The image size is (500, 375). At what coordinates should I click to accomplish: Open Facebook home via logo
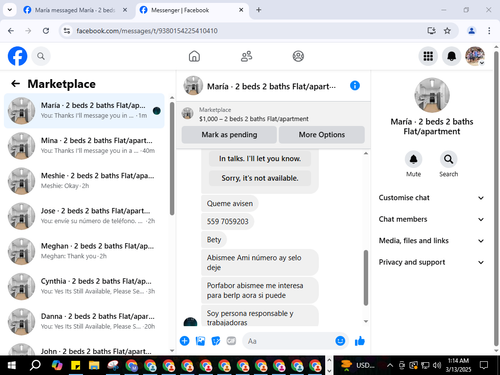pos(17,56)
